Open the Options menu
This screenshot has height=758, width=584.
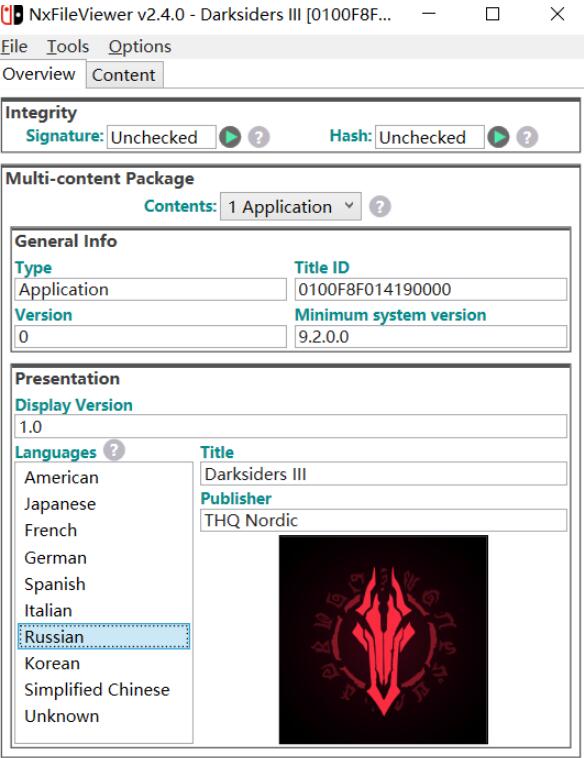[140, 46]
